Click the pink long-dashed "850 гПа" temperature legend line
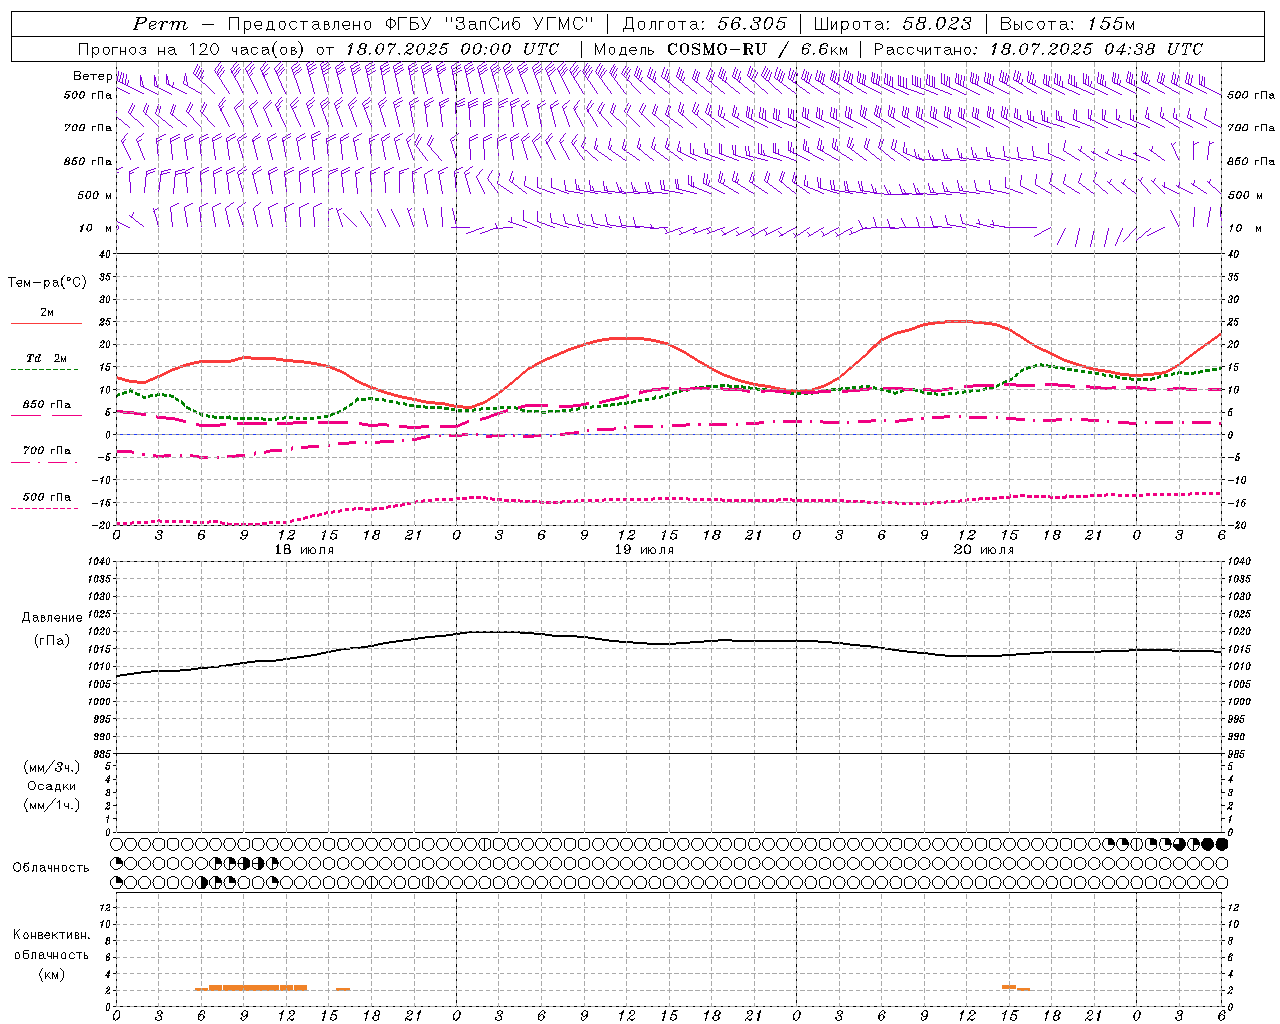The height and width of the screenshot is (1024, 1280). pyautogui.click(x=44, y=416)
